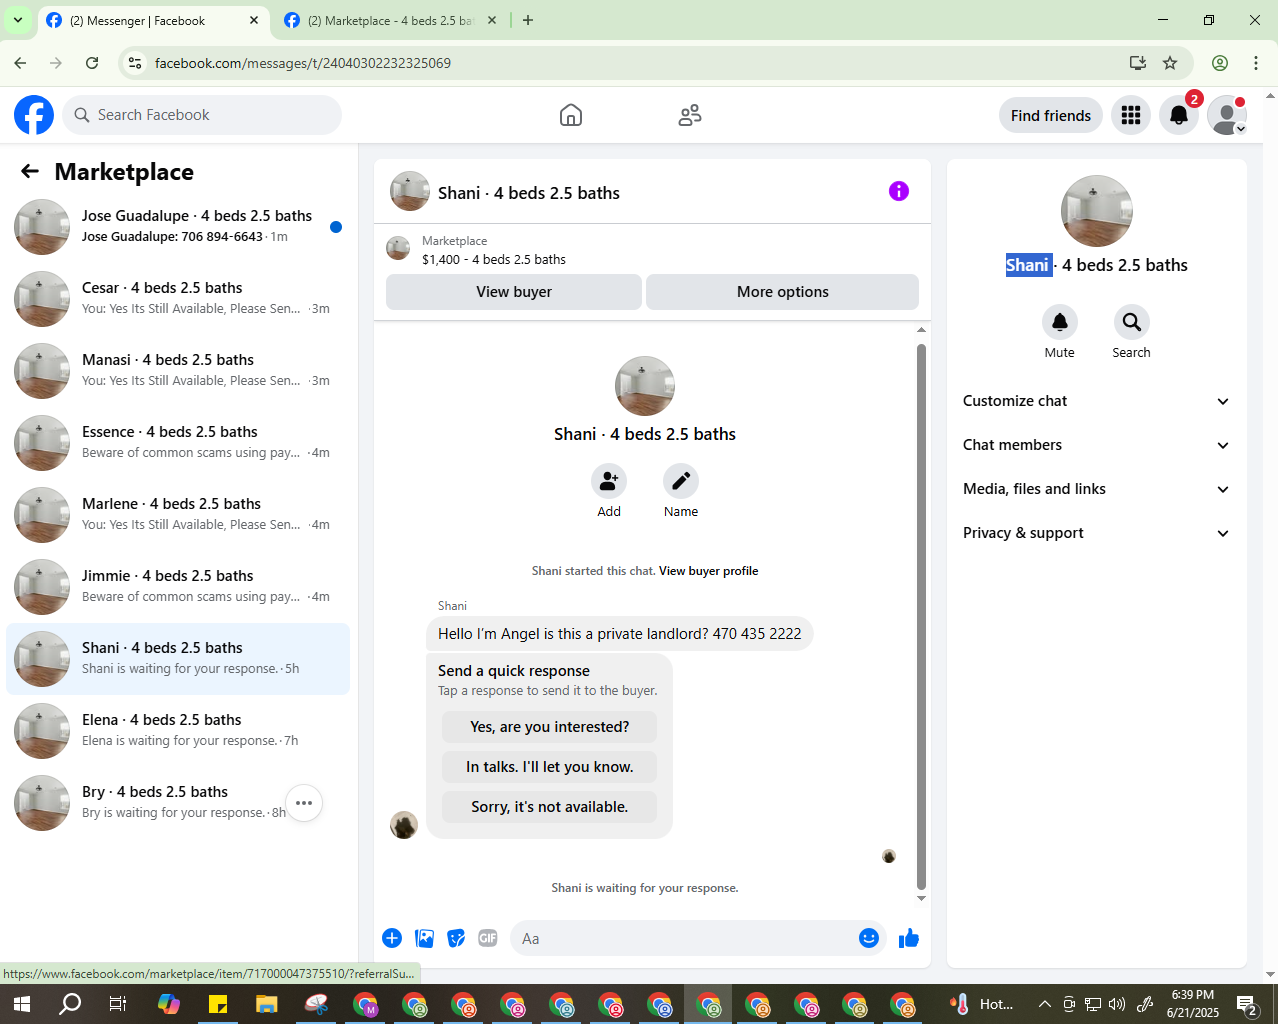This screenshot has height=1024, width=1278.
Task: Open Essence 4 beds conversation
Action: tap(178, 443)
